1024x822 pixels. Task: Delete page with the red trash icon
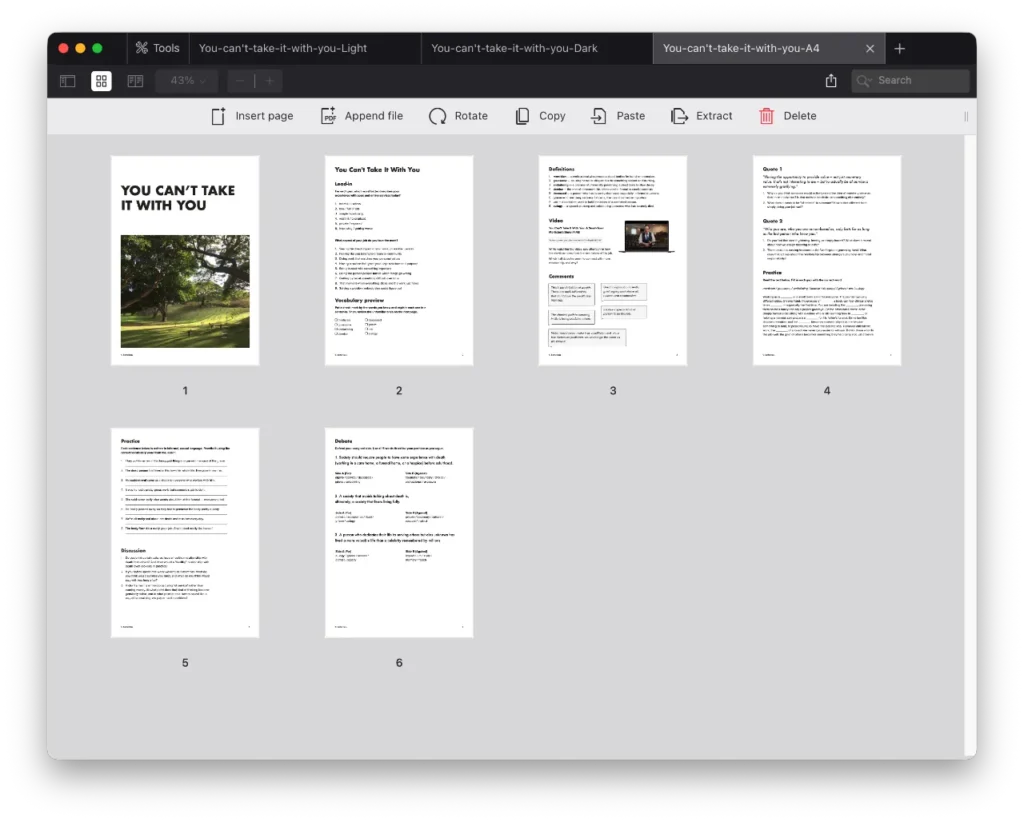[787, 116]
